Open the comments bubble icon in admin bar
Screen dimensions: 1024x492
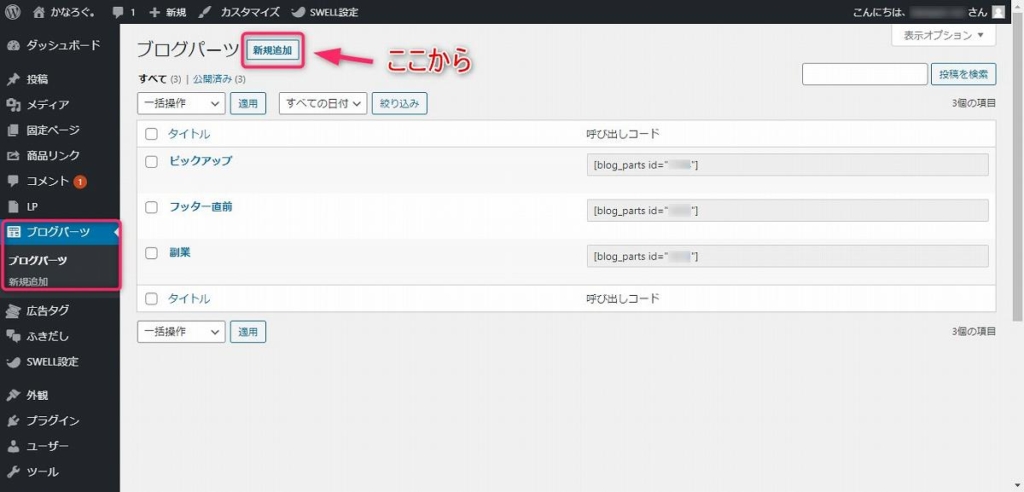coord(118,12)
